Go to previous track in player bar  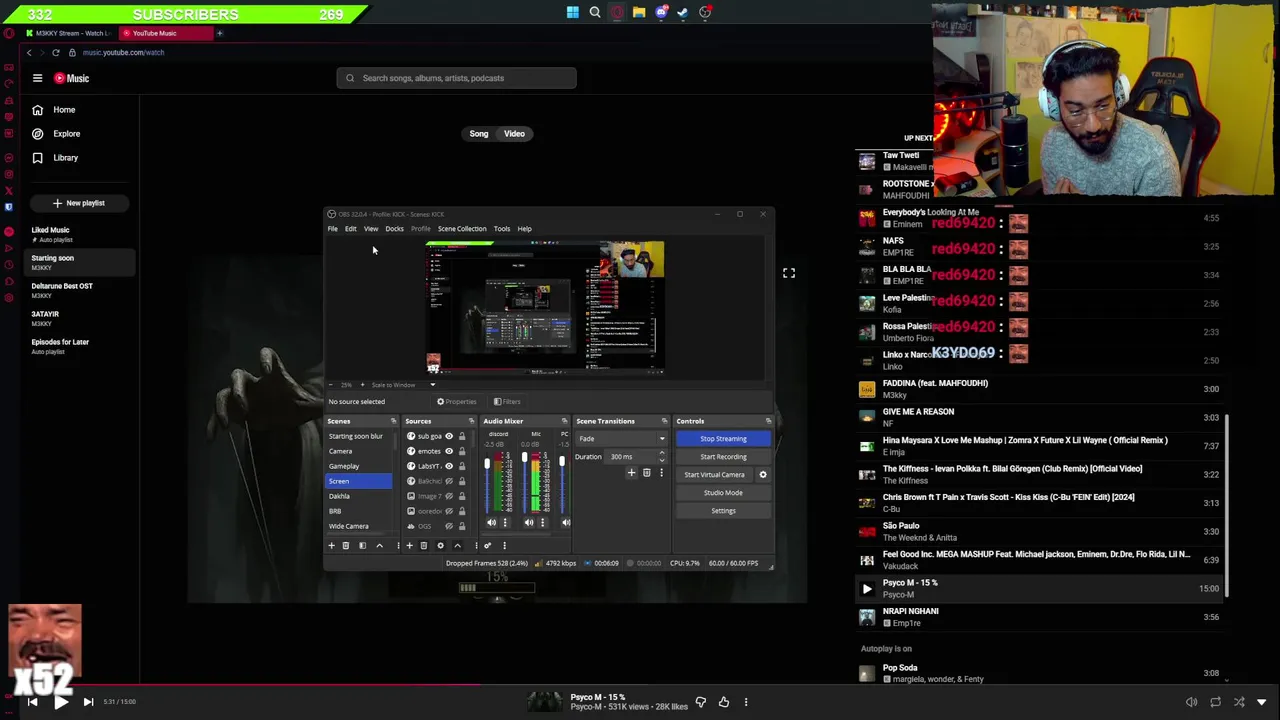pyautogui.click(x=32, y=702)
